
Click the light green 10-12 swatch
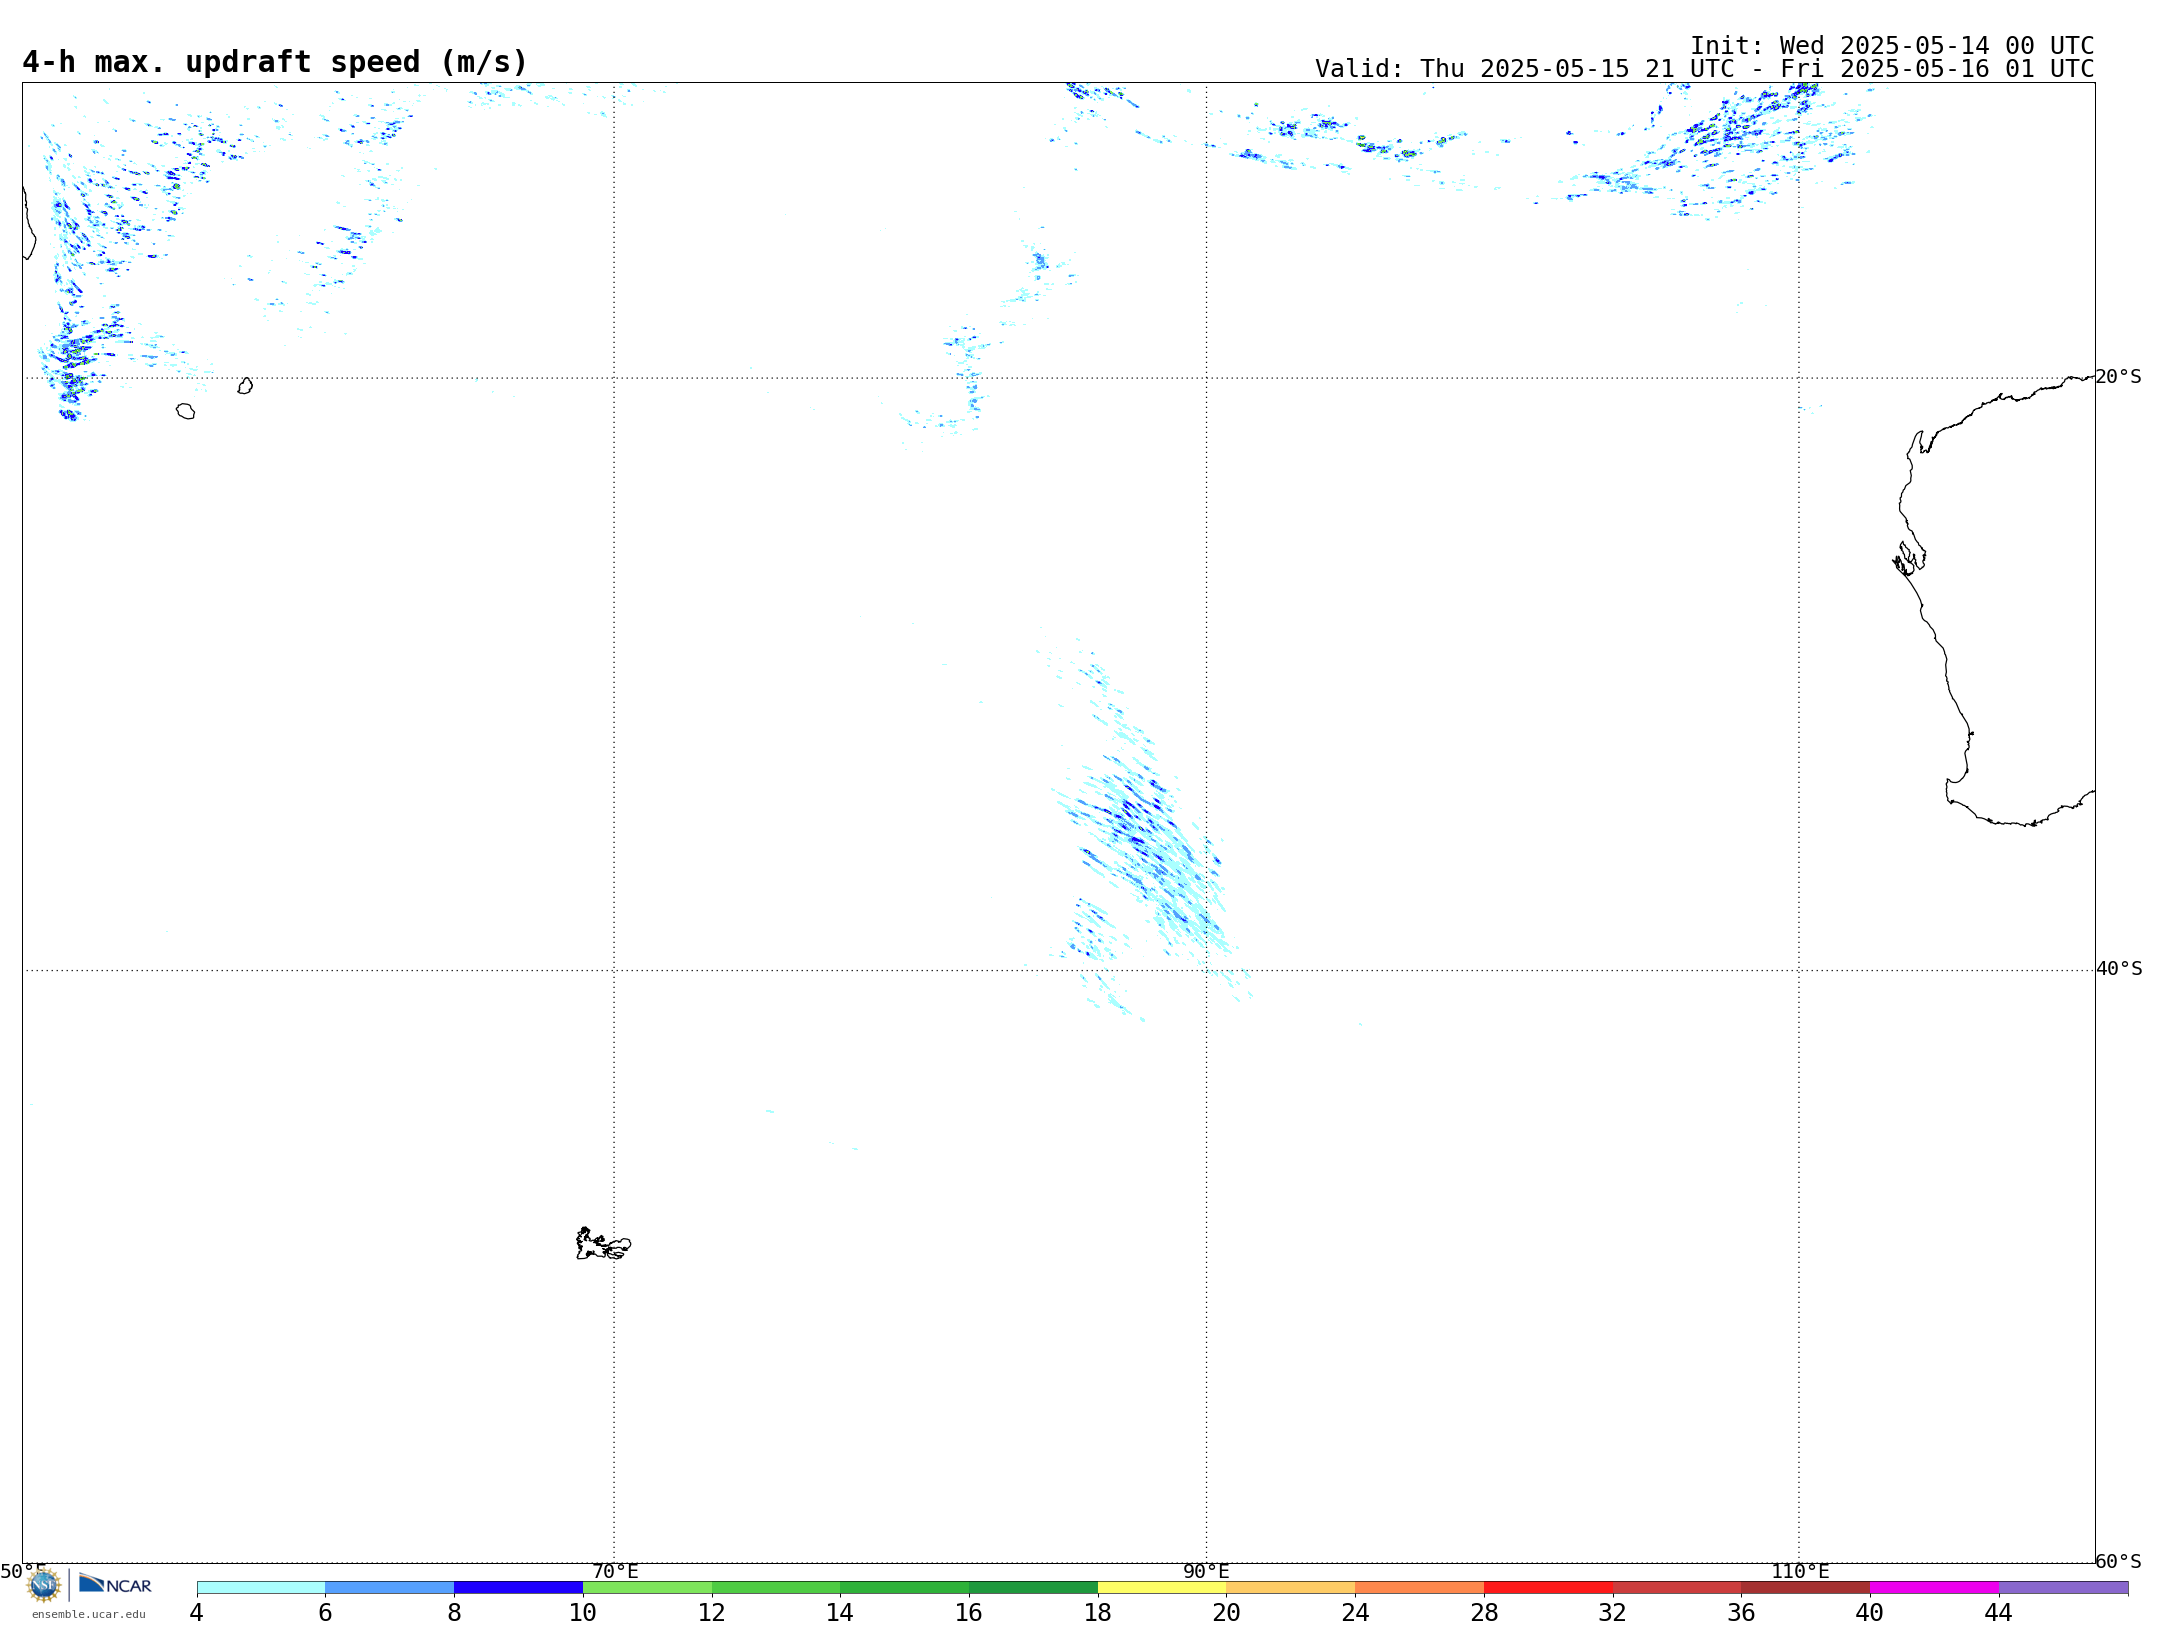(647, 1588)
